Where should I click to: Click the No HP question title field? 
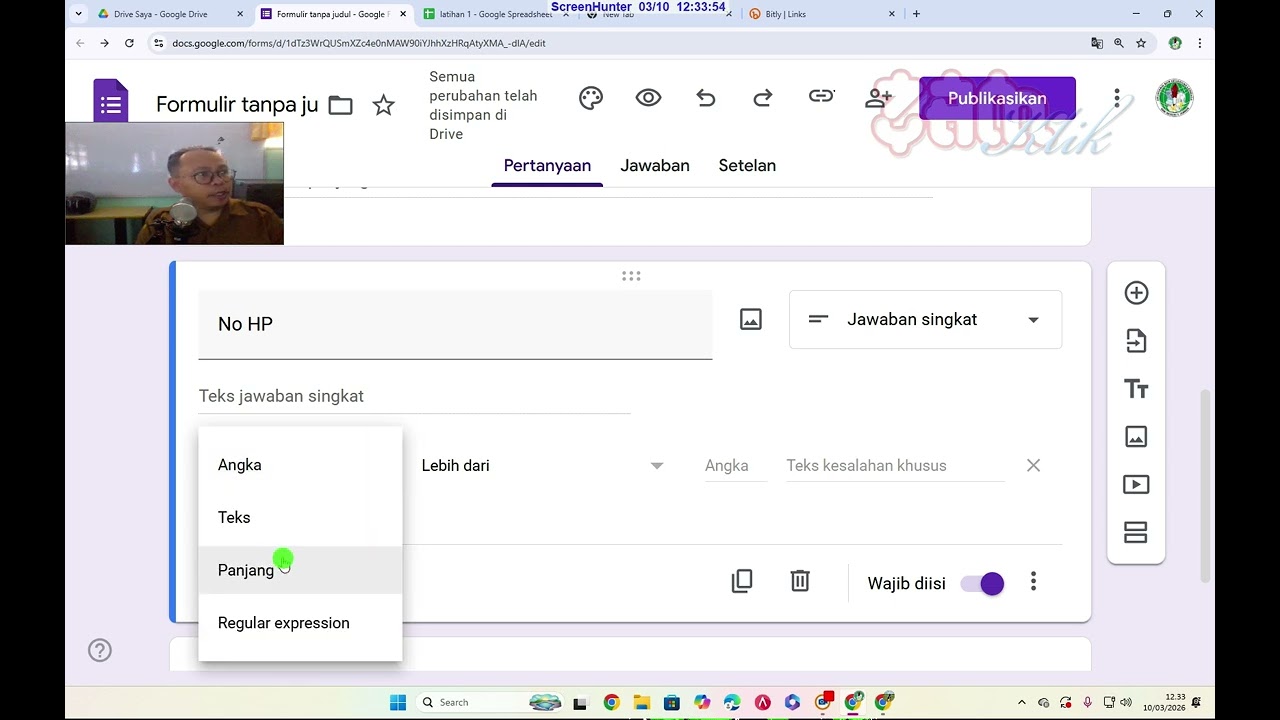[455, 324]
